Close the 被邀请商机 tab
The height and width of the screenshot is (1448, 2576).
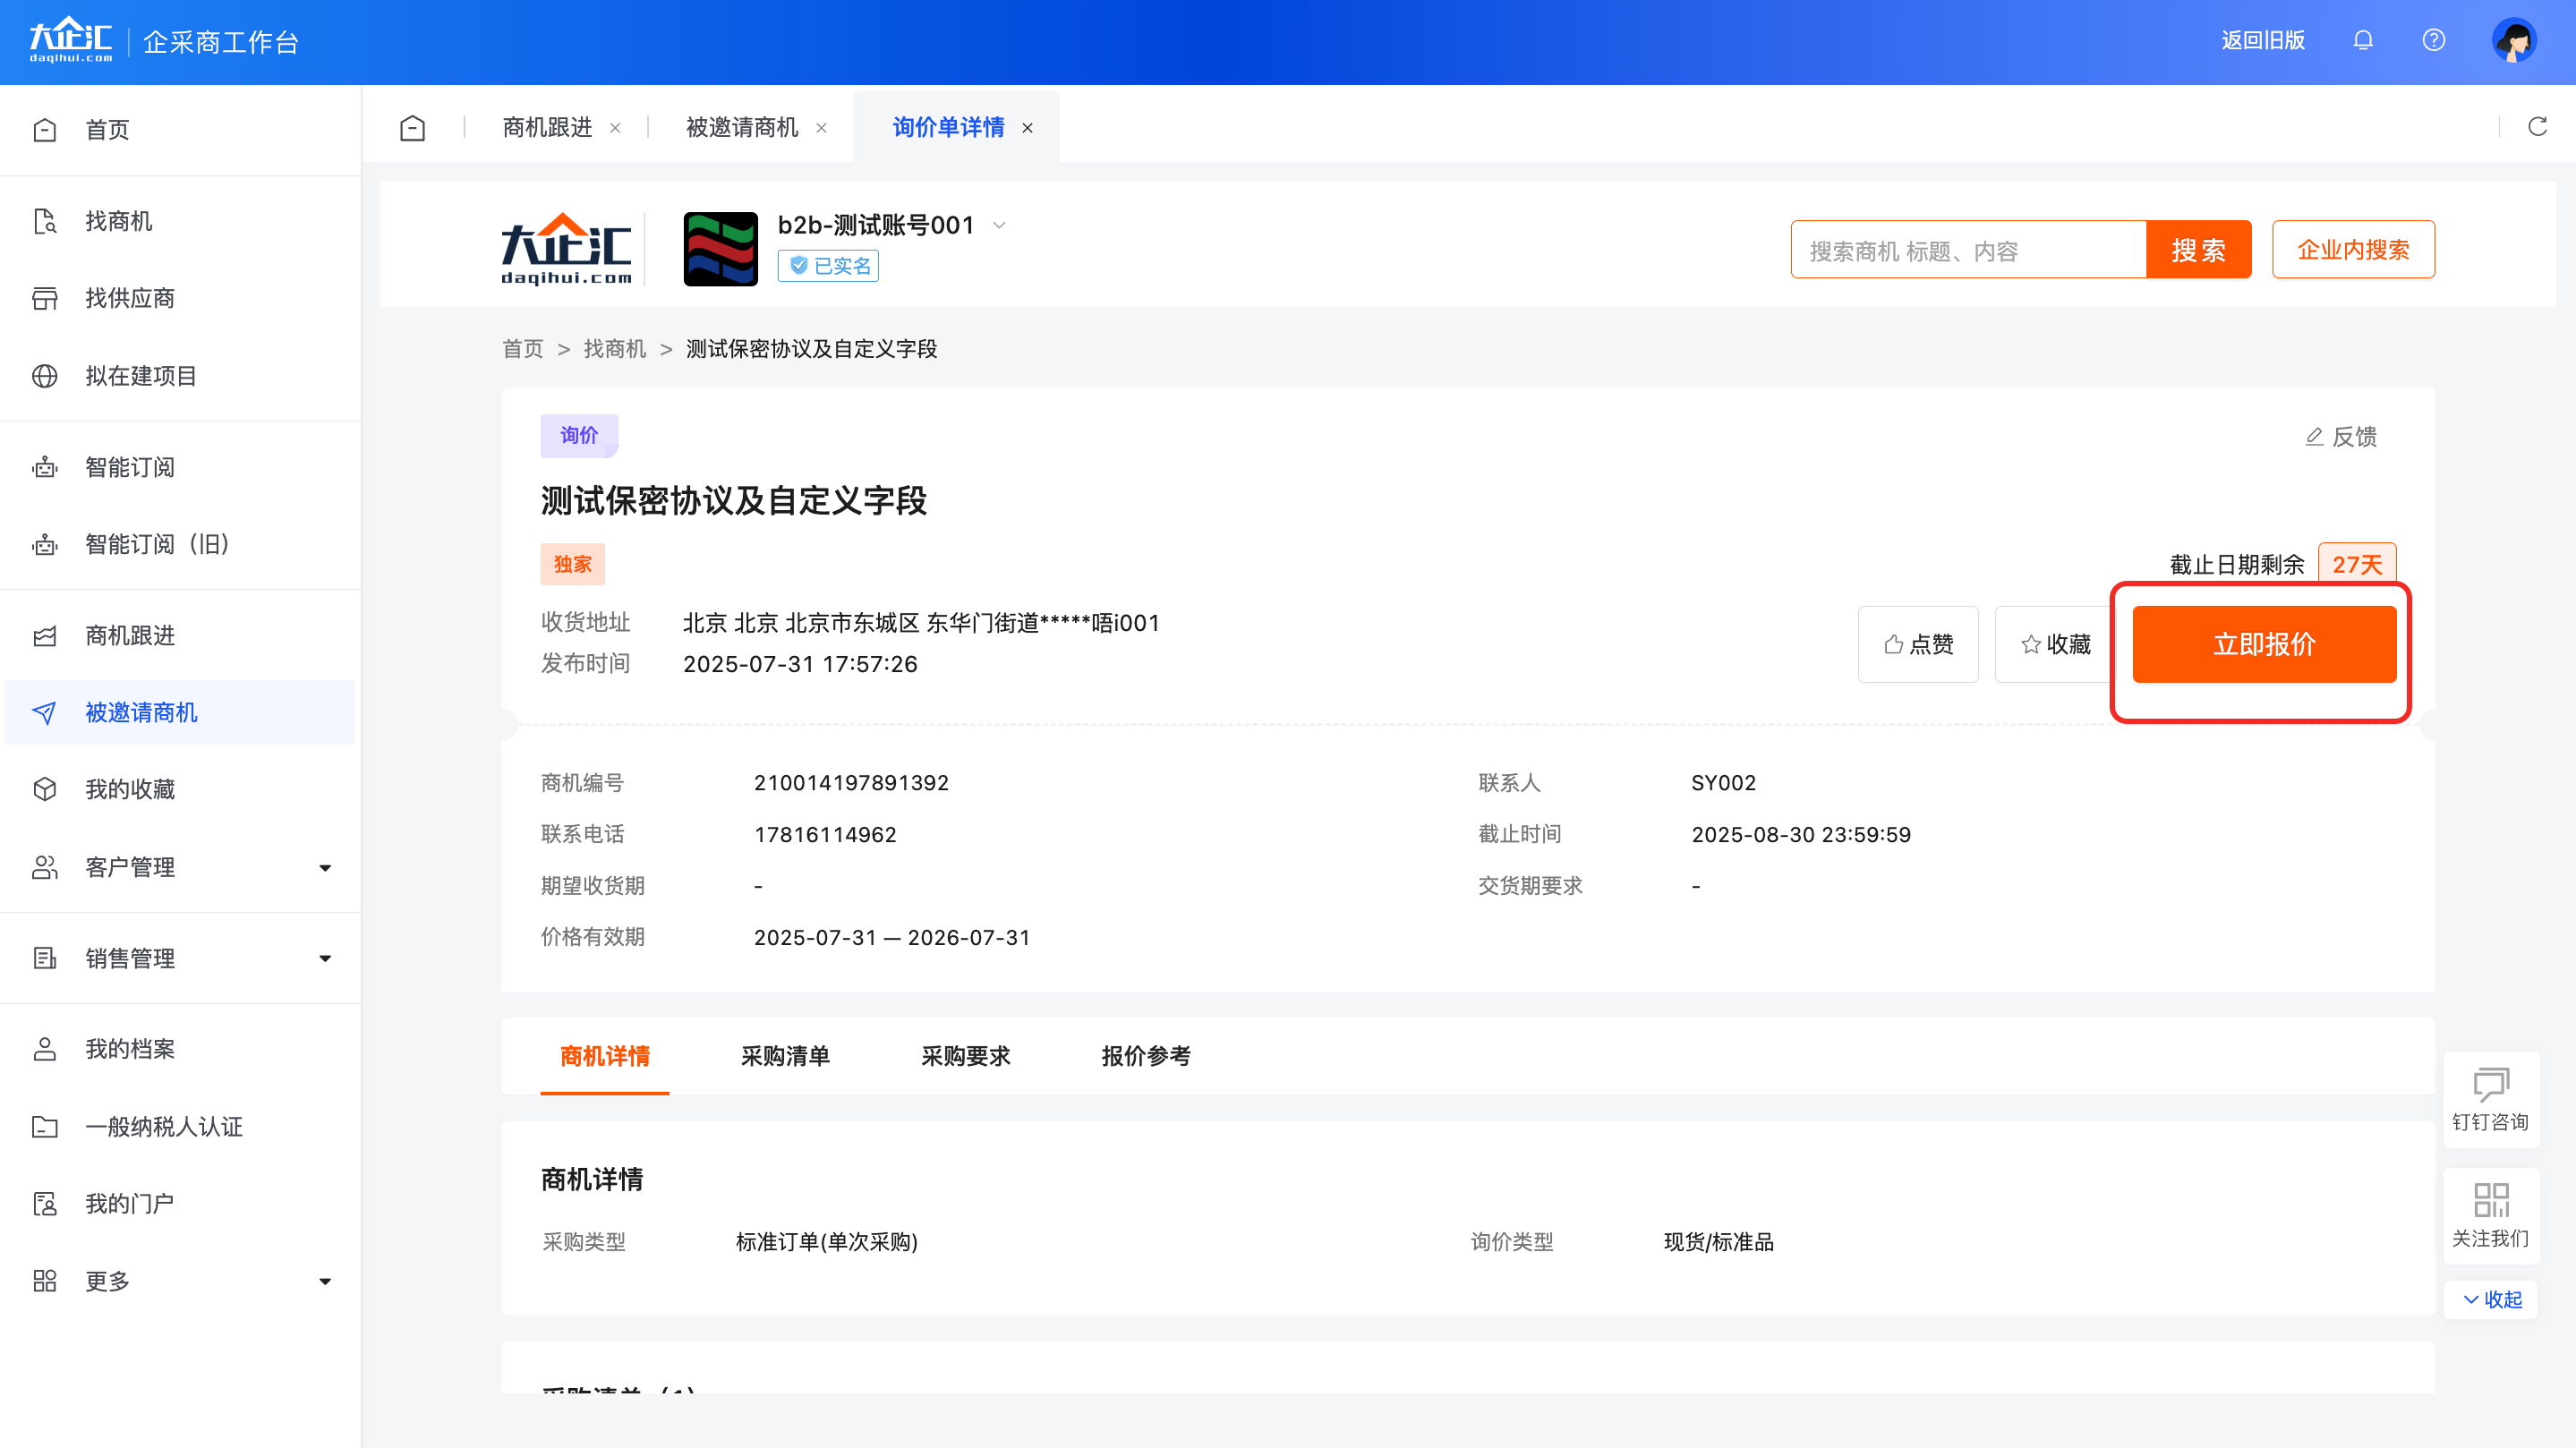click(x=821, y=128)
